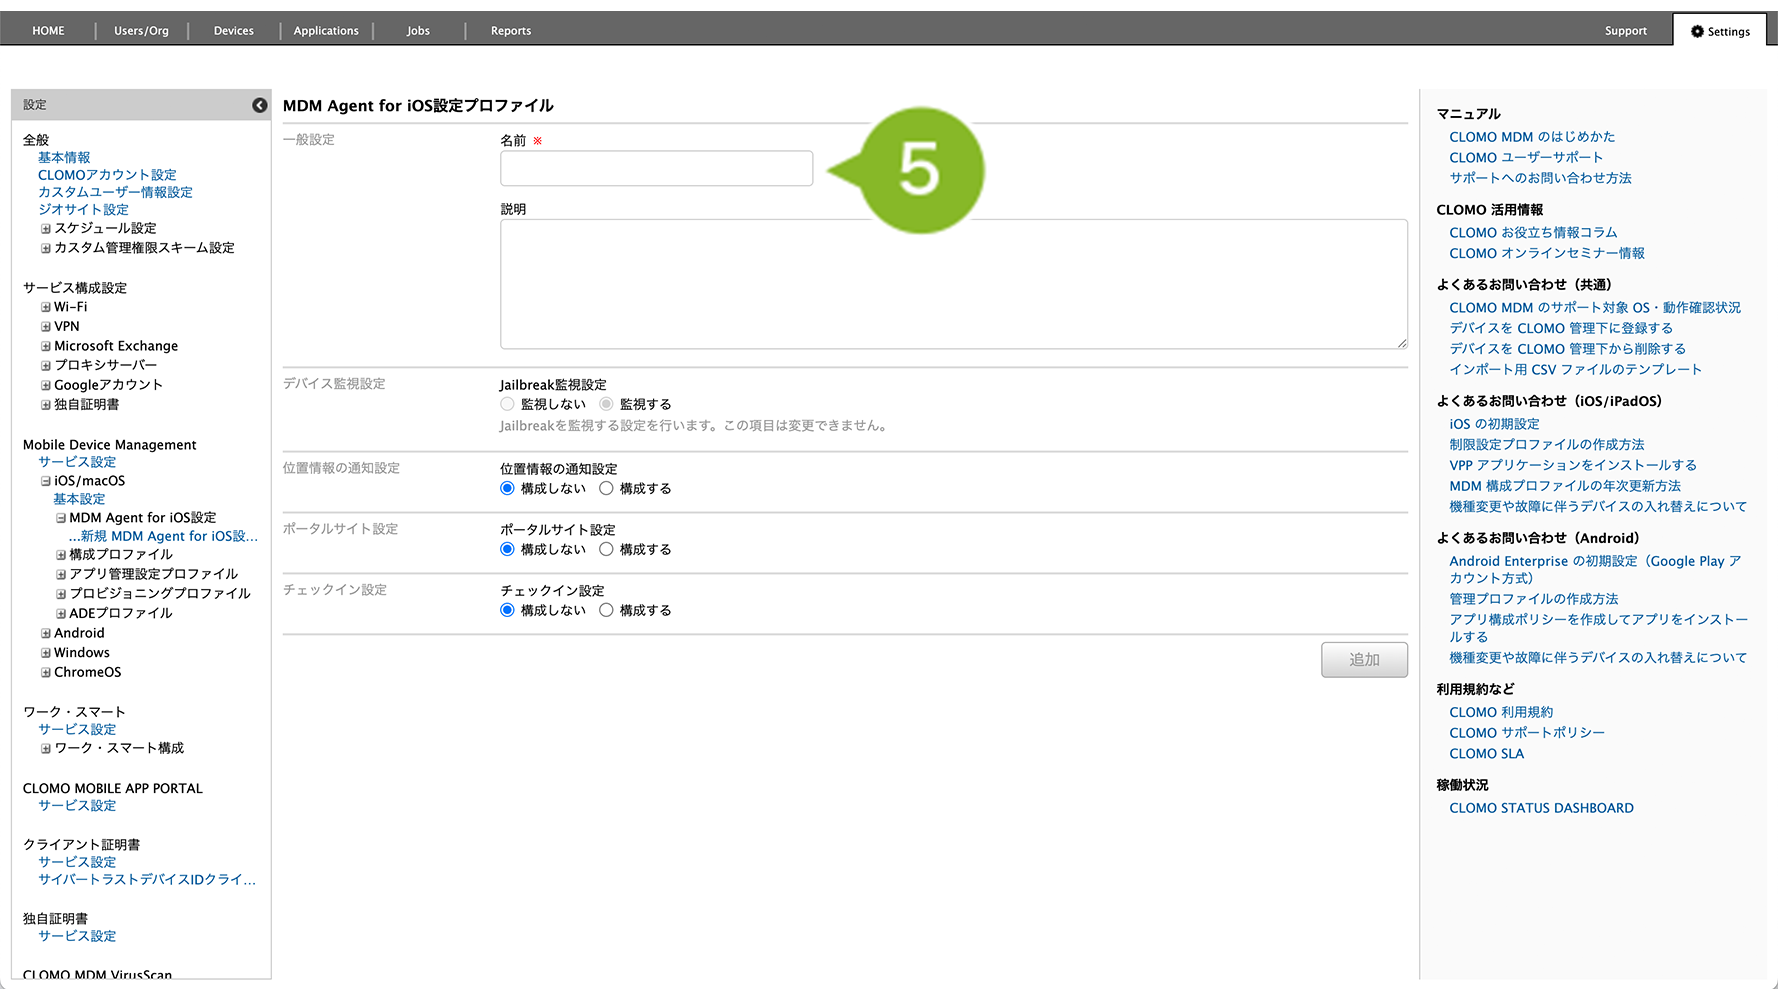Expand the 構成プロファイル node
The height and width of the screenshot is (1000, 1778).
pos(61,555)
